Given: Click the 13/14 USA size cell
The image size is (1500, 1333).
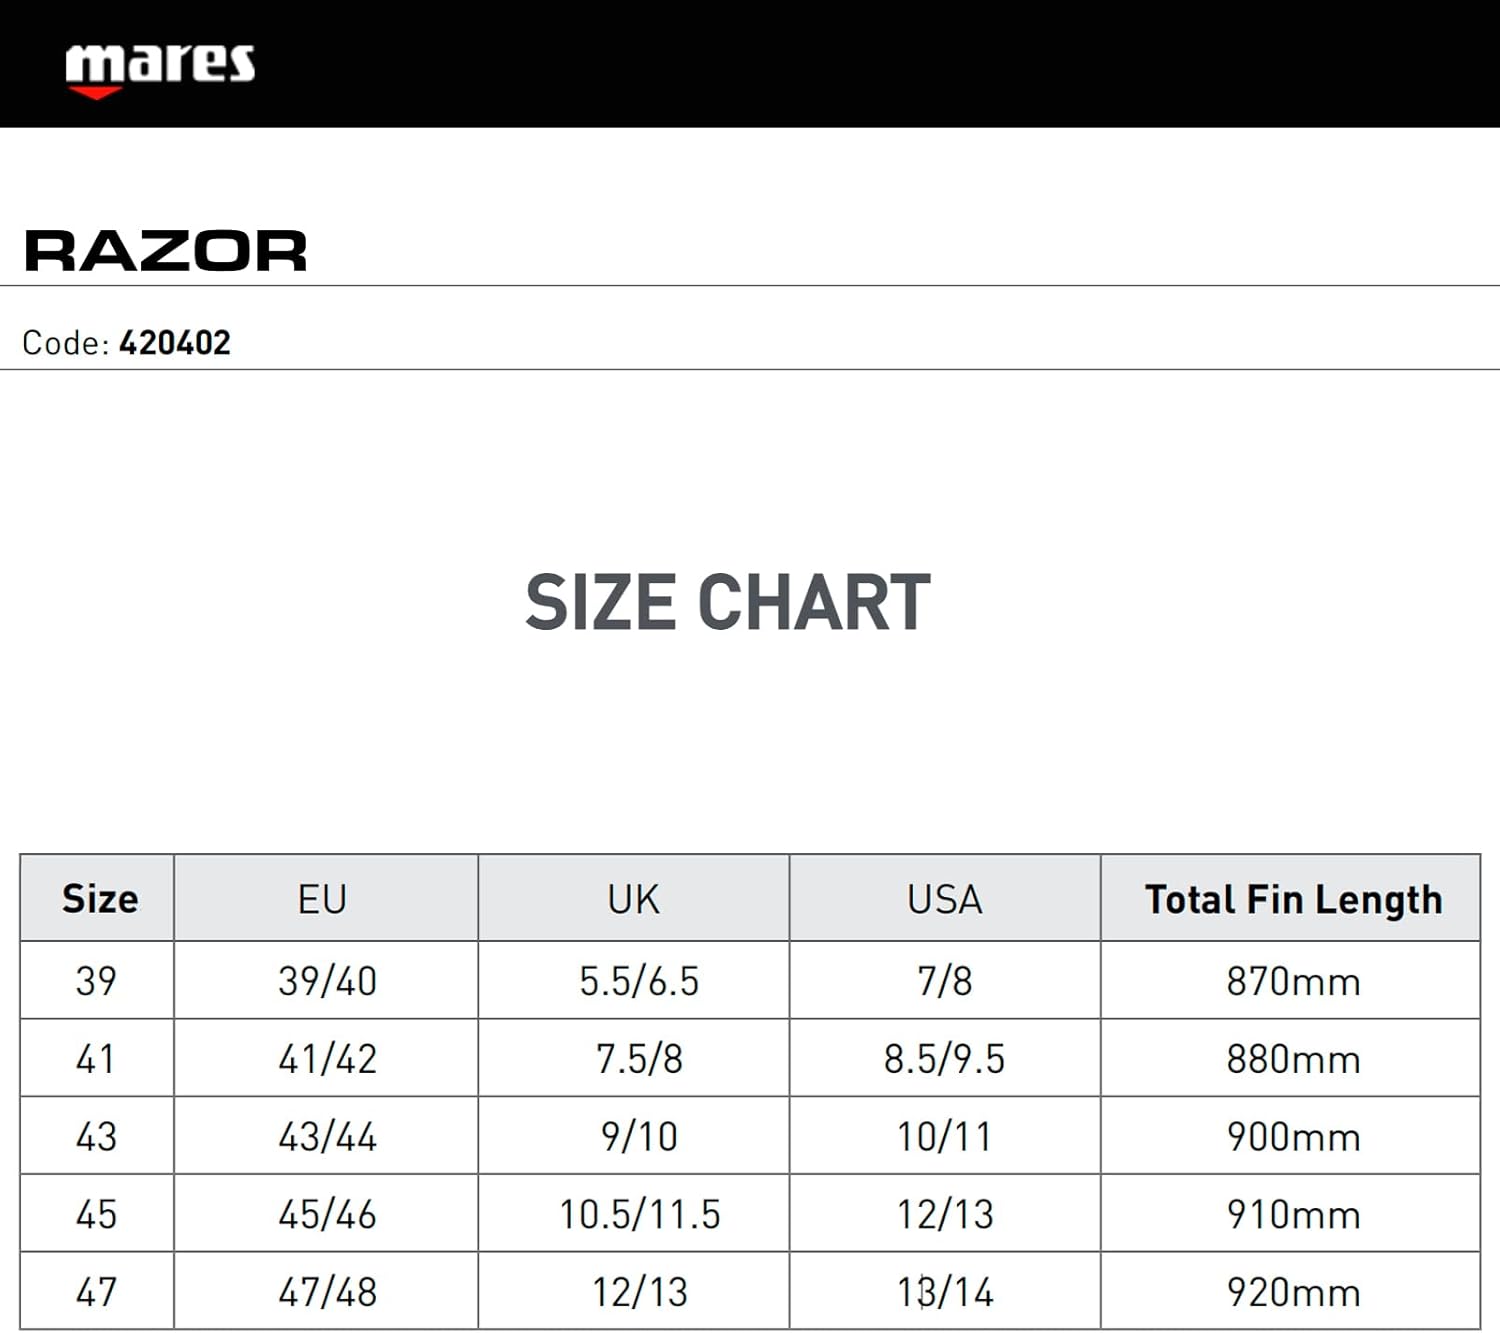Looking at the screenshot, I should (944, 1292).
